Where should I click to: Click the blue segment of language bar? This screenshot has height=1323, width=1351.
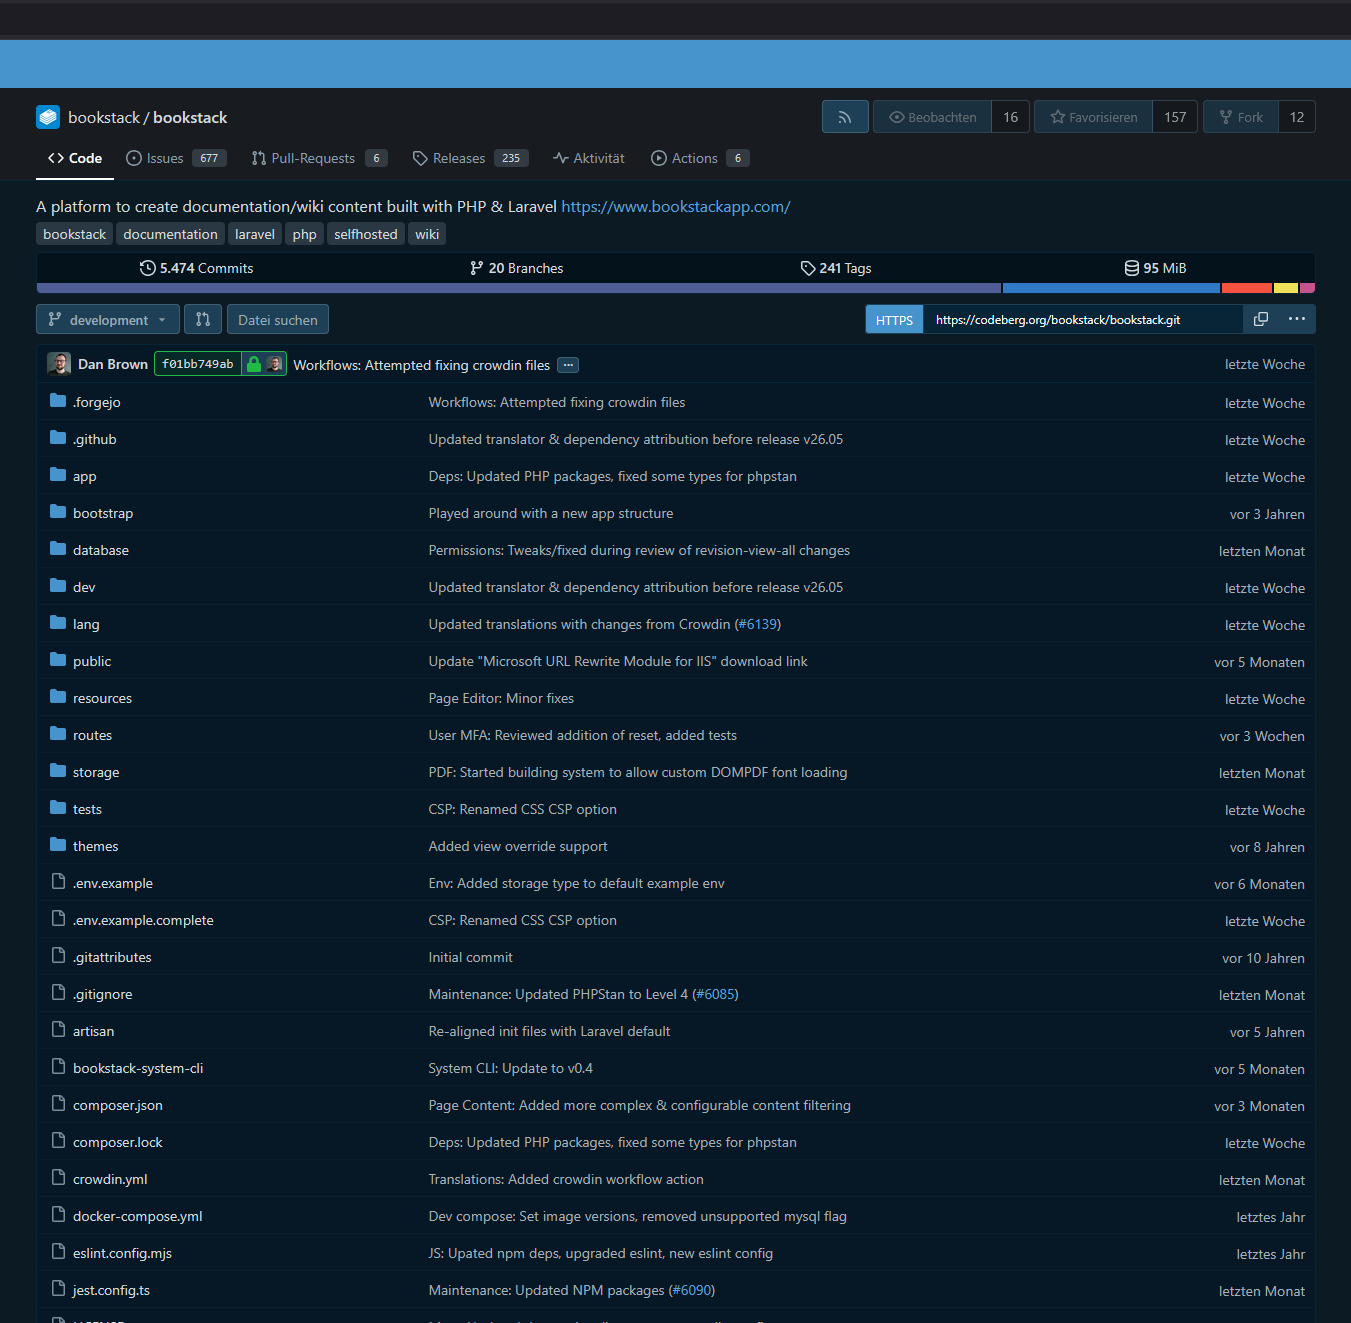(1111, 288)
